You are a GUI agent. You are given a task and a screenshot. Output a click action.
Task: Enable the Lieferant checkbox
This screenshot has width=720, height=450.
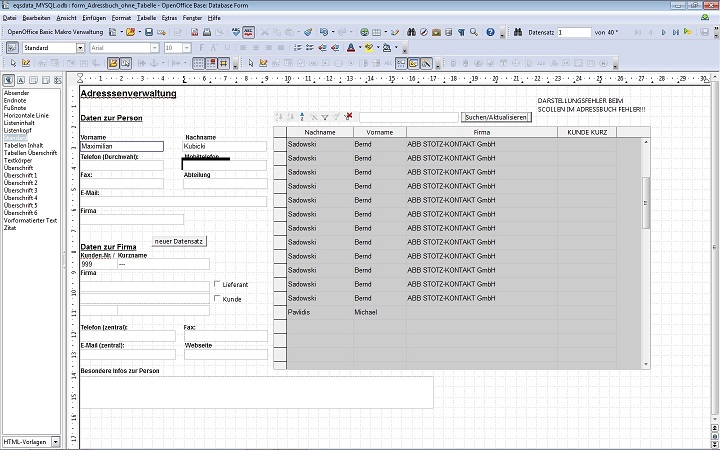(217, 284)
